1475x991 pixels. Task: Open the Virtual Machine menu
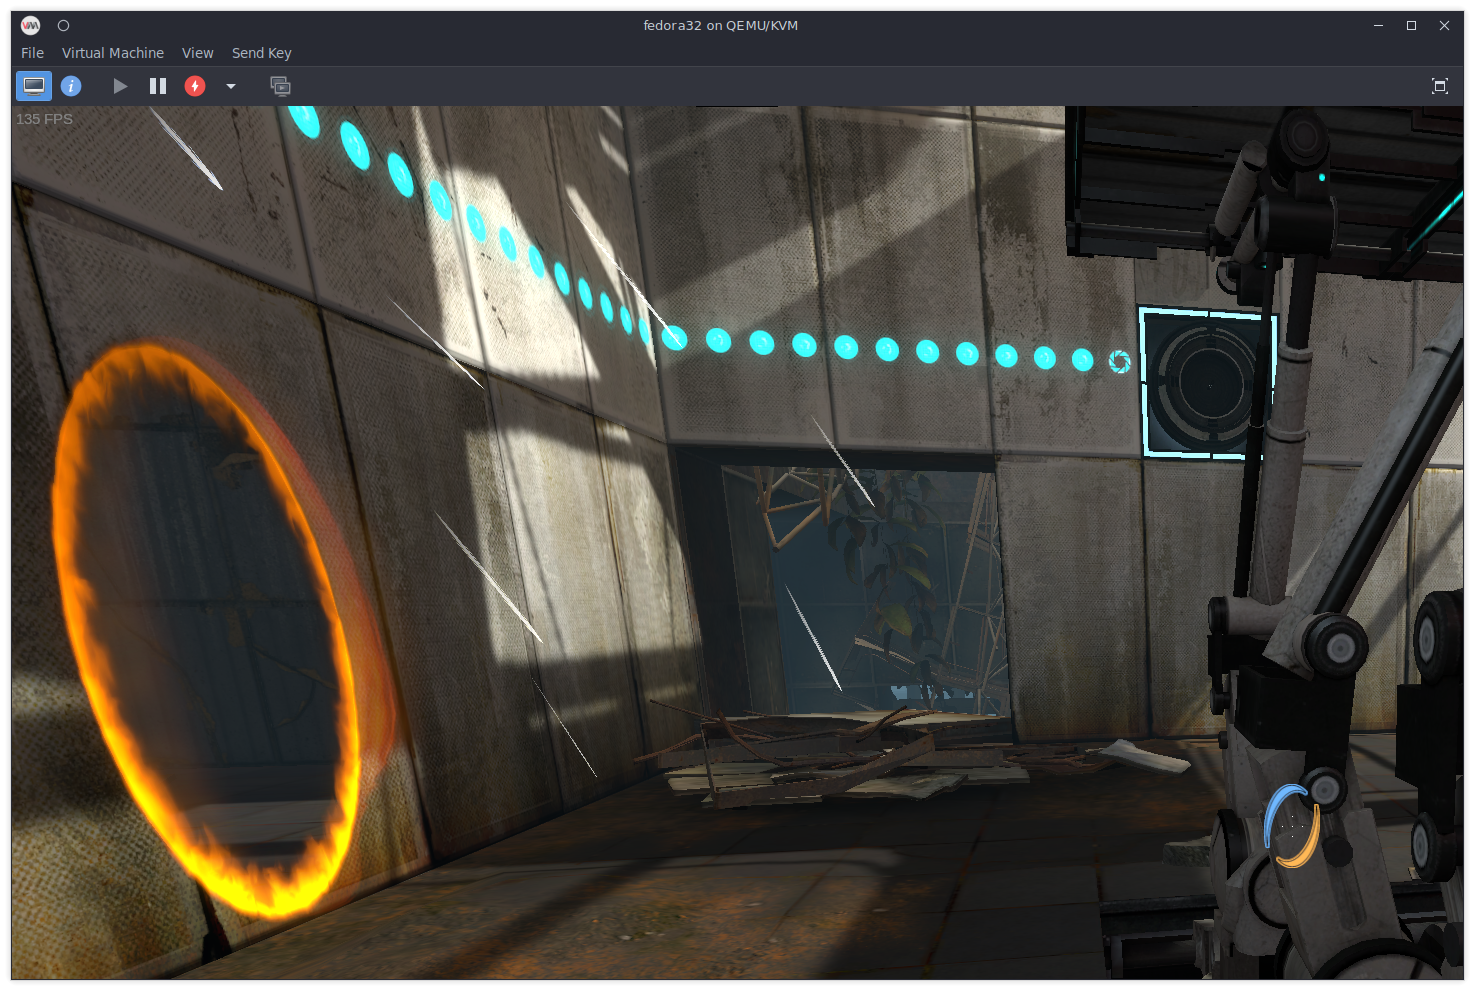pos(113,53)
